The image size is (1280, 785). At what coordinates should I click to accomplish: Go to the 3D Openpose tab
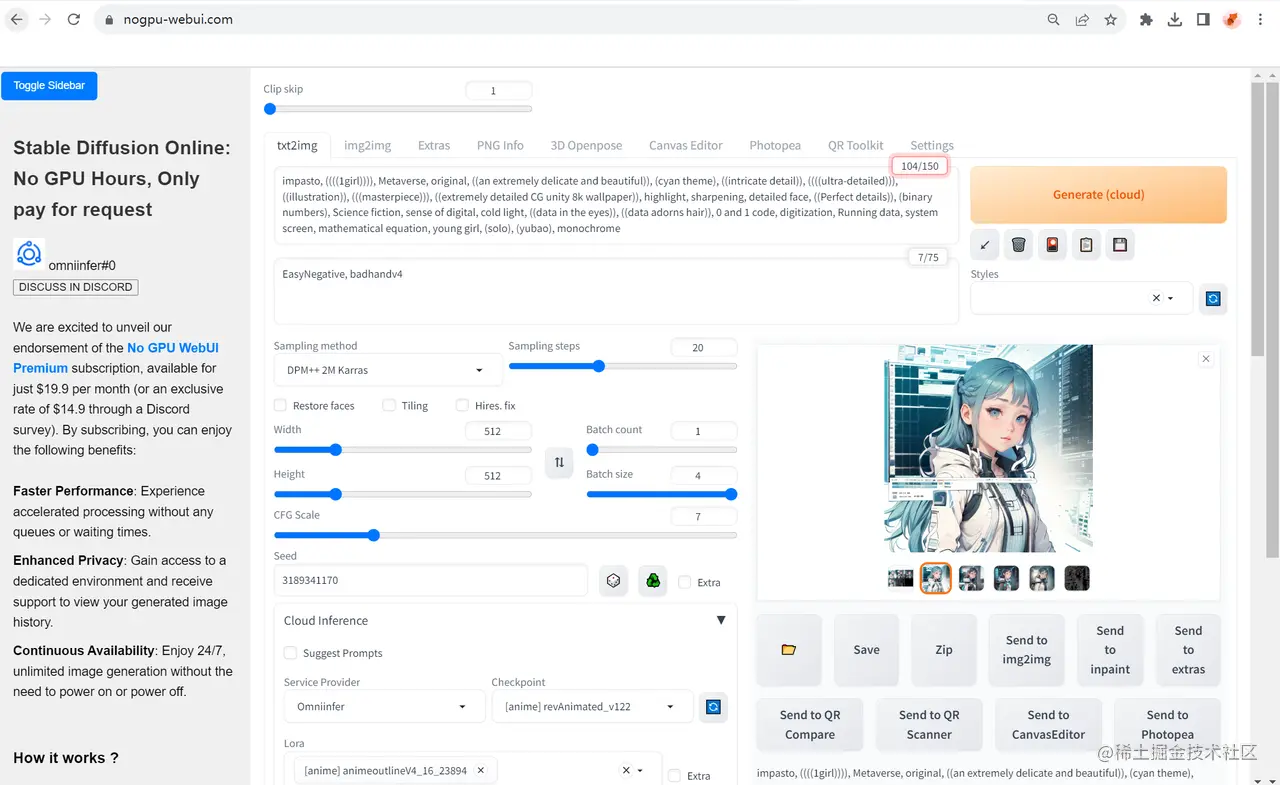tap(586, 145)
